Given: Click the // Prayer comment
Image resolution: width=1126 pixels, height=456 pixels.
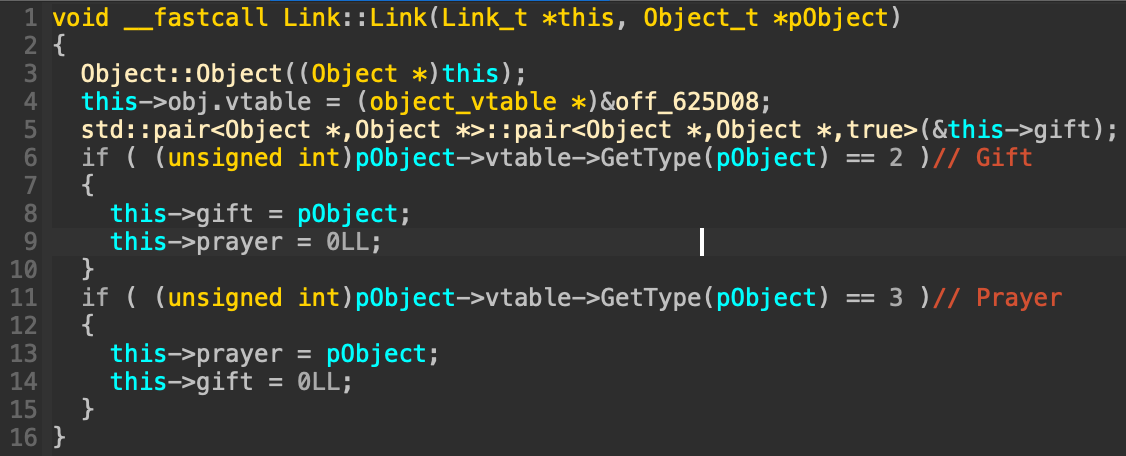Looking at the screenshot, I should click(996, 297).
